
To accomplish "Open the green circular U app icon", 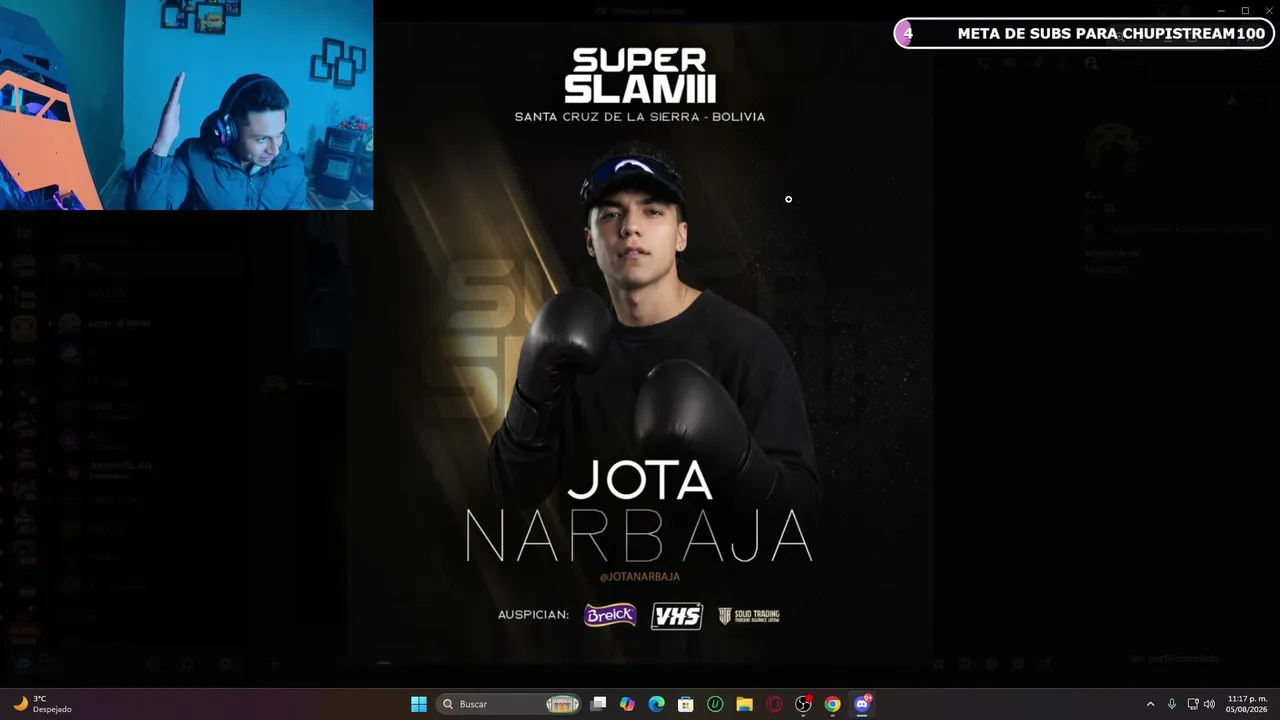I will 715,704.
